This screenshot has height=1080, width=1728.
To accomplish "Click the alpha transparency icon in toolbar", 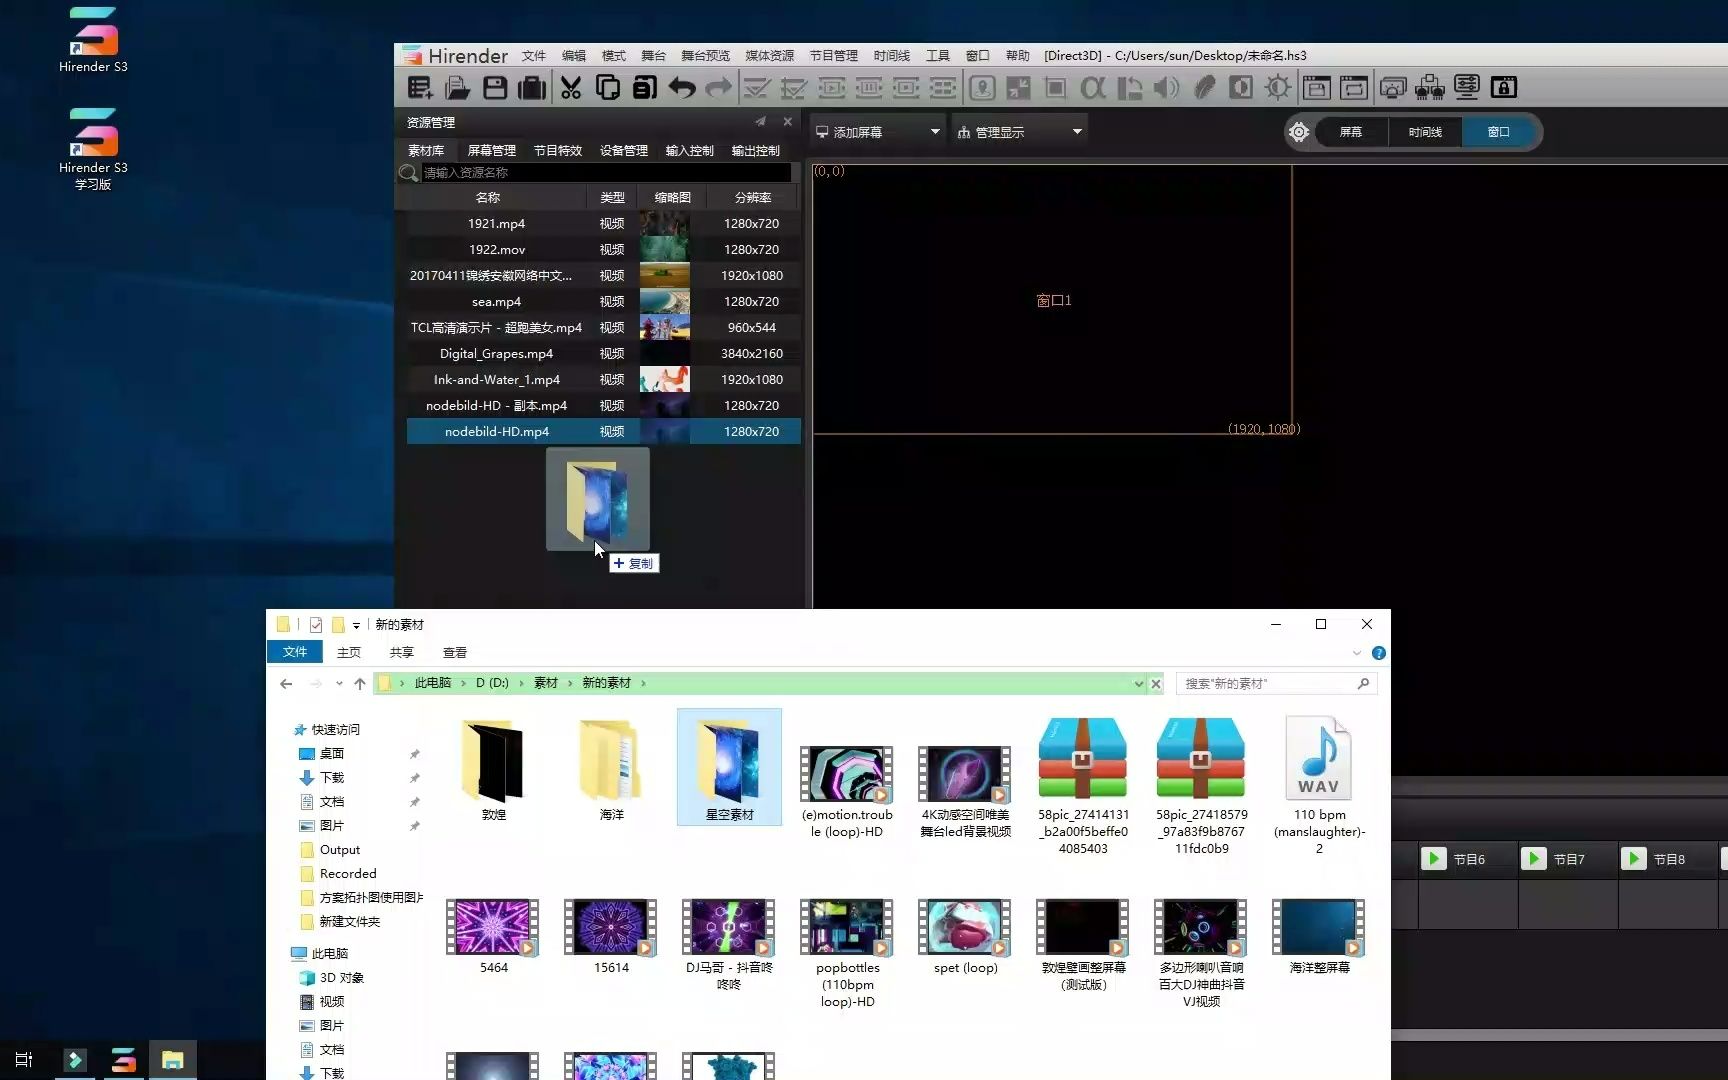I will point(1093,88).
